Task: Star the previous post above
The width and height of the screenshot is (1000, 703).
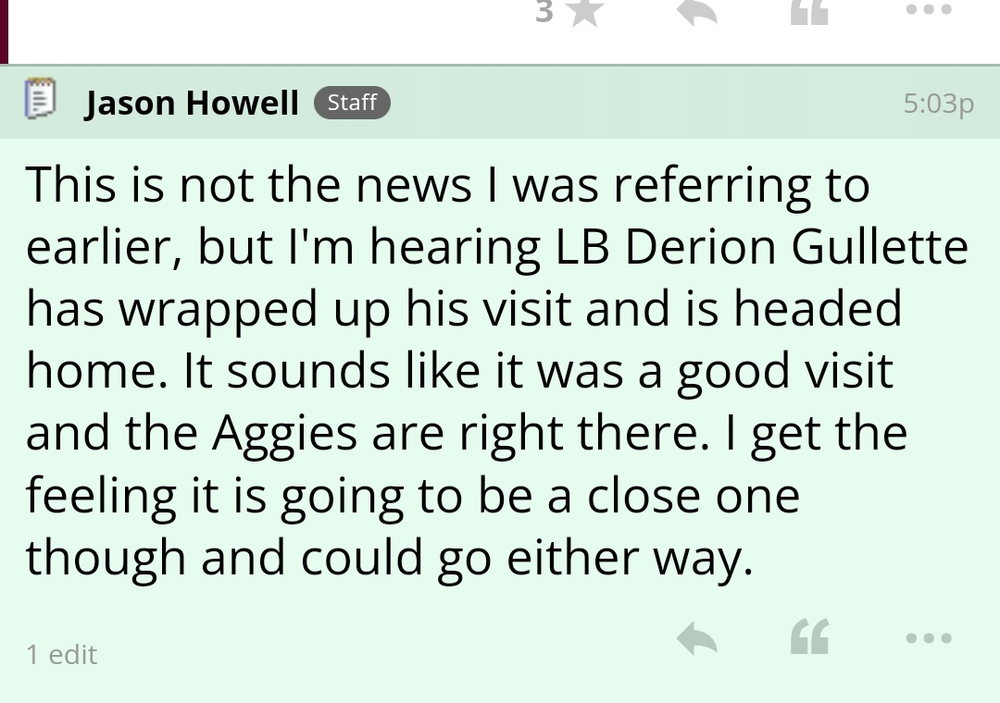Action: pos(582,12)
